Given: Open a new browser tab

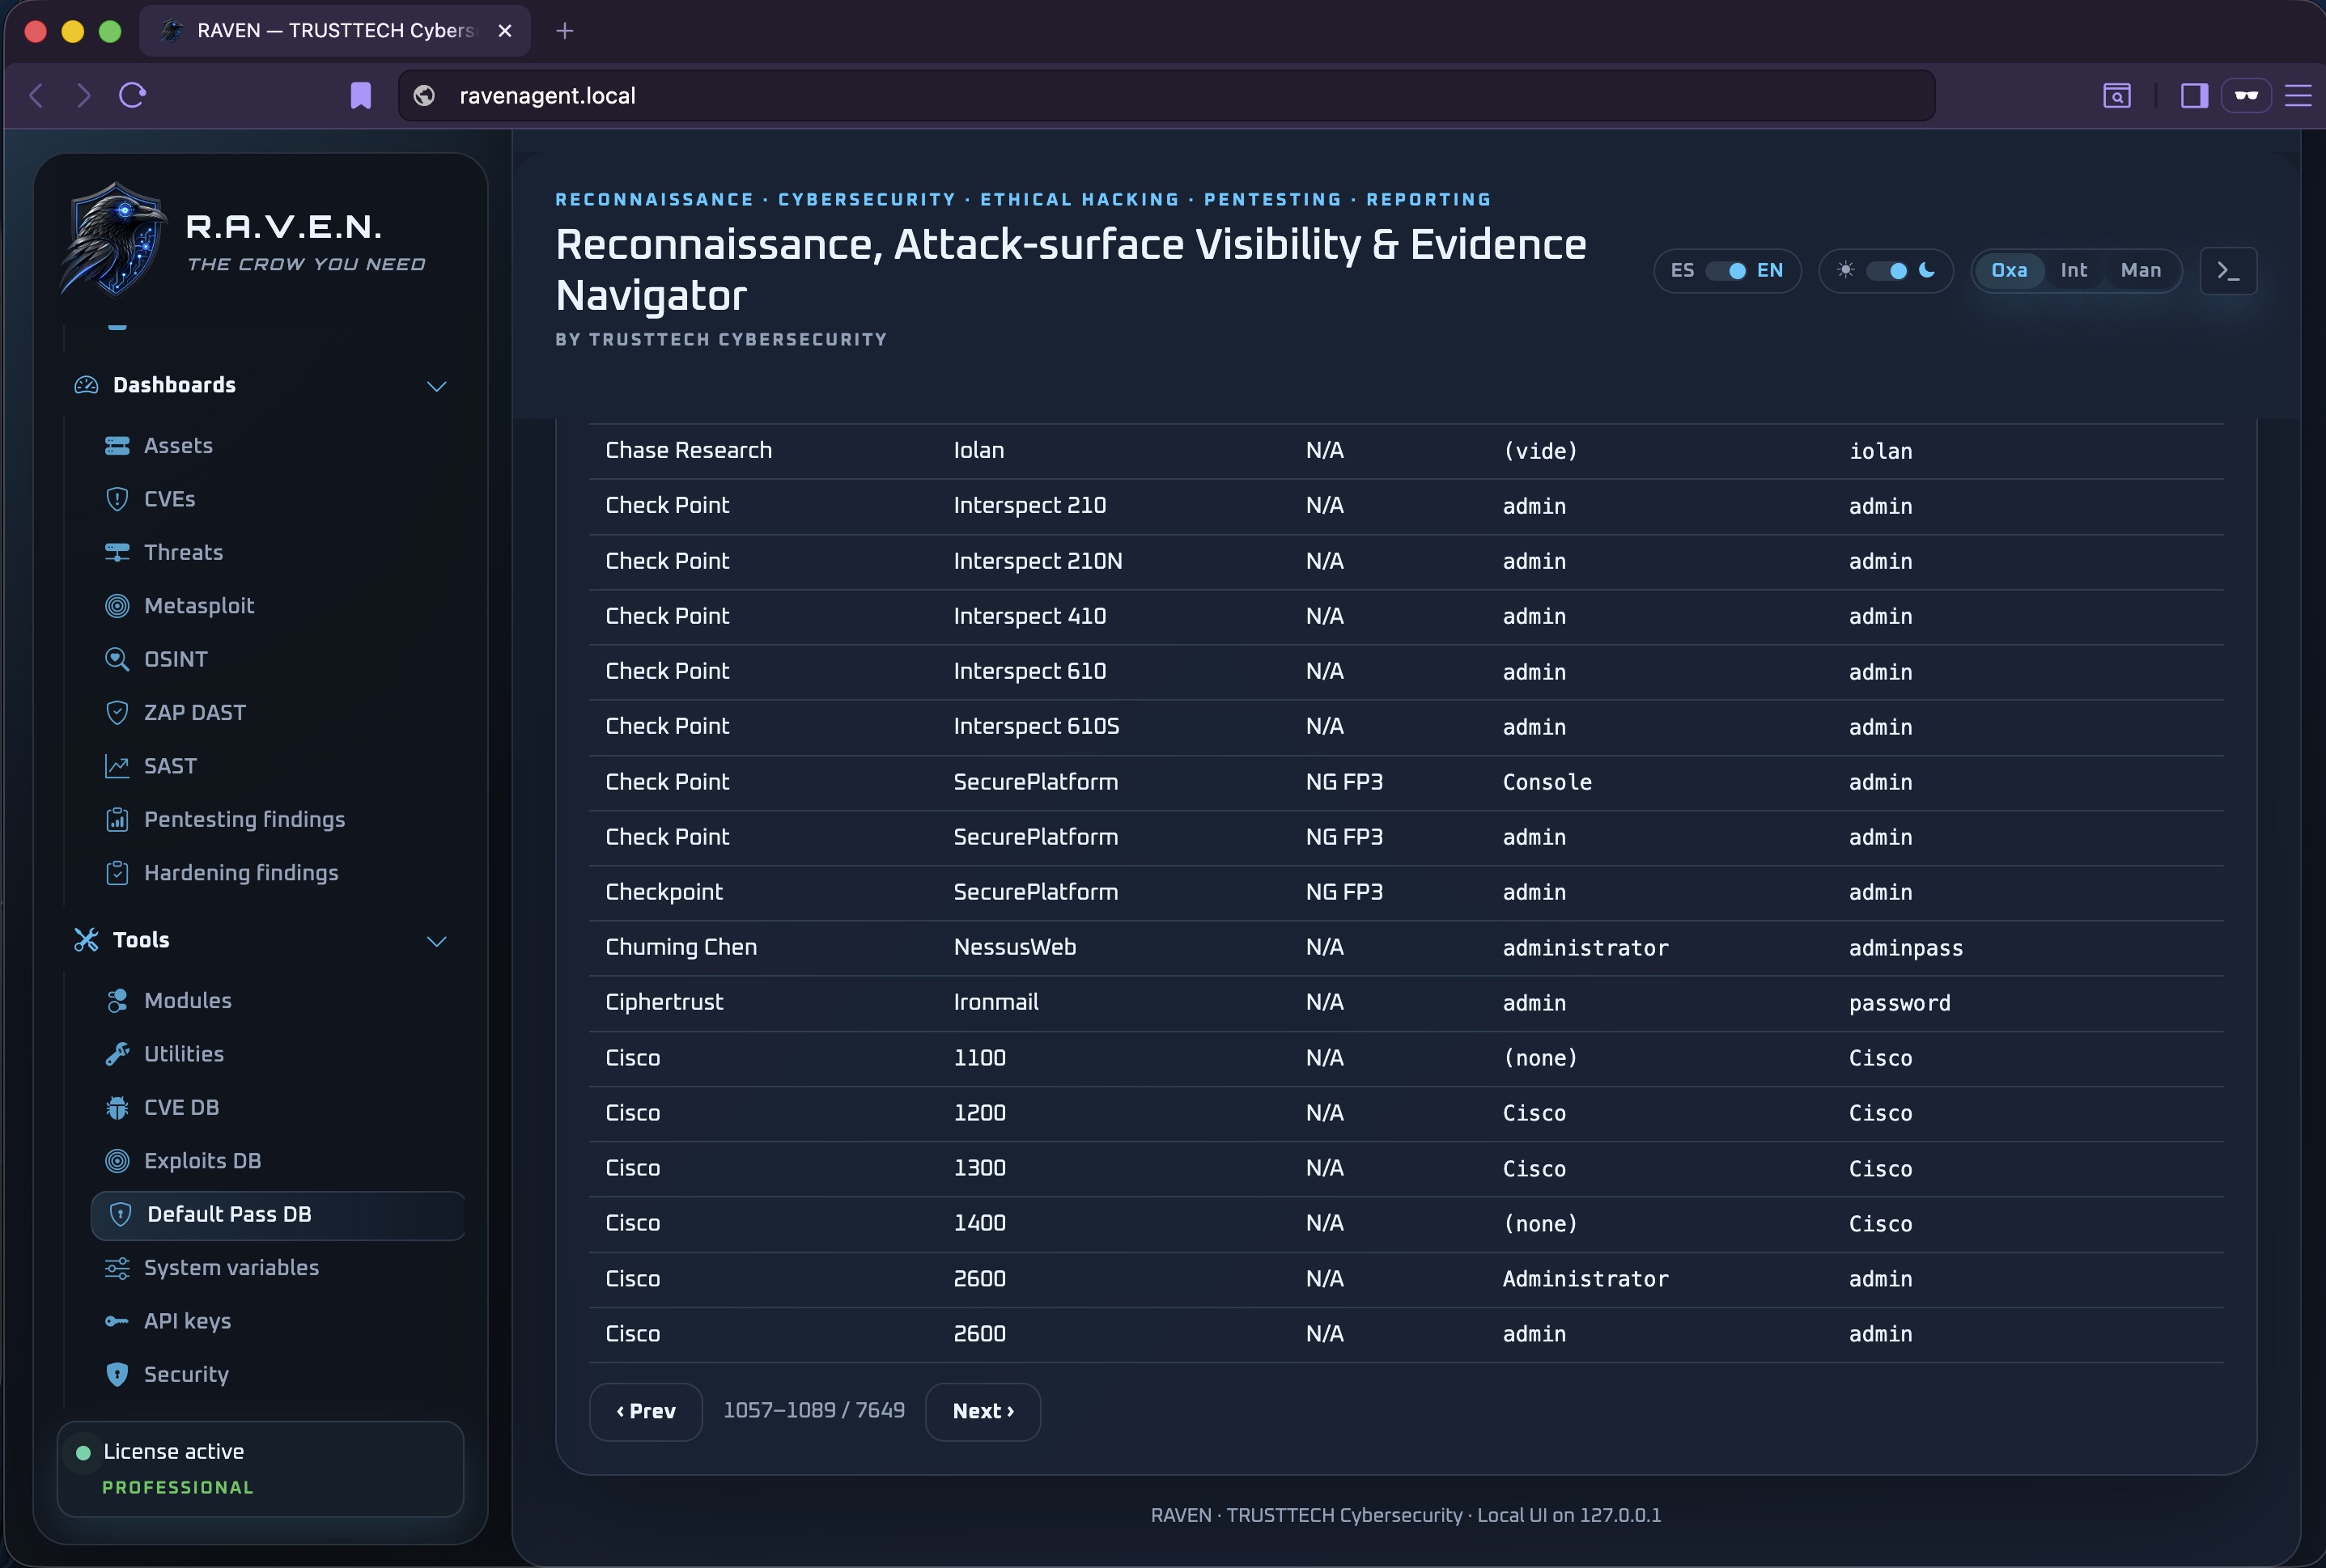Looking at the screenshot, I should click(564, 31).
